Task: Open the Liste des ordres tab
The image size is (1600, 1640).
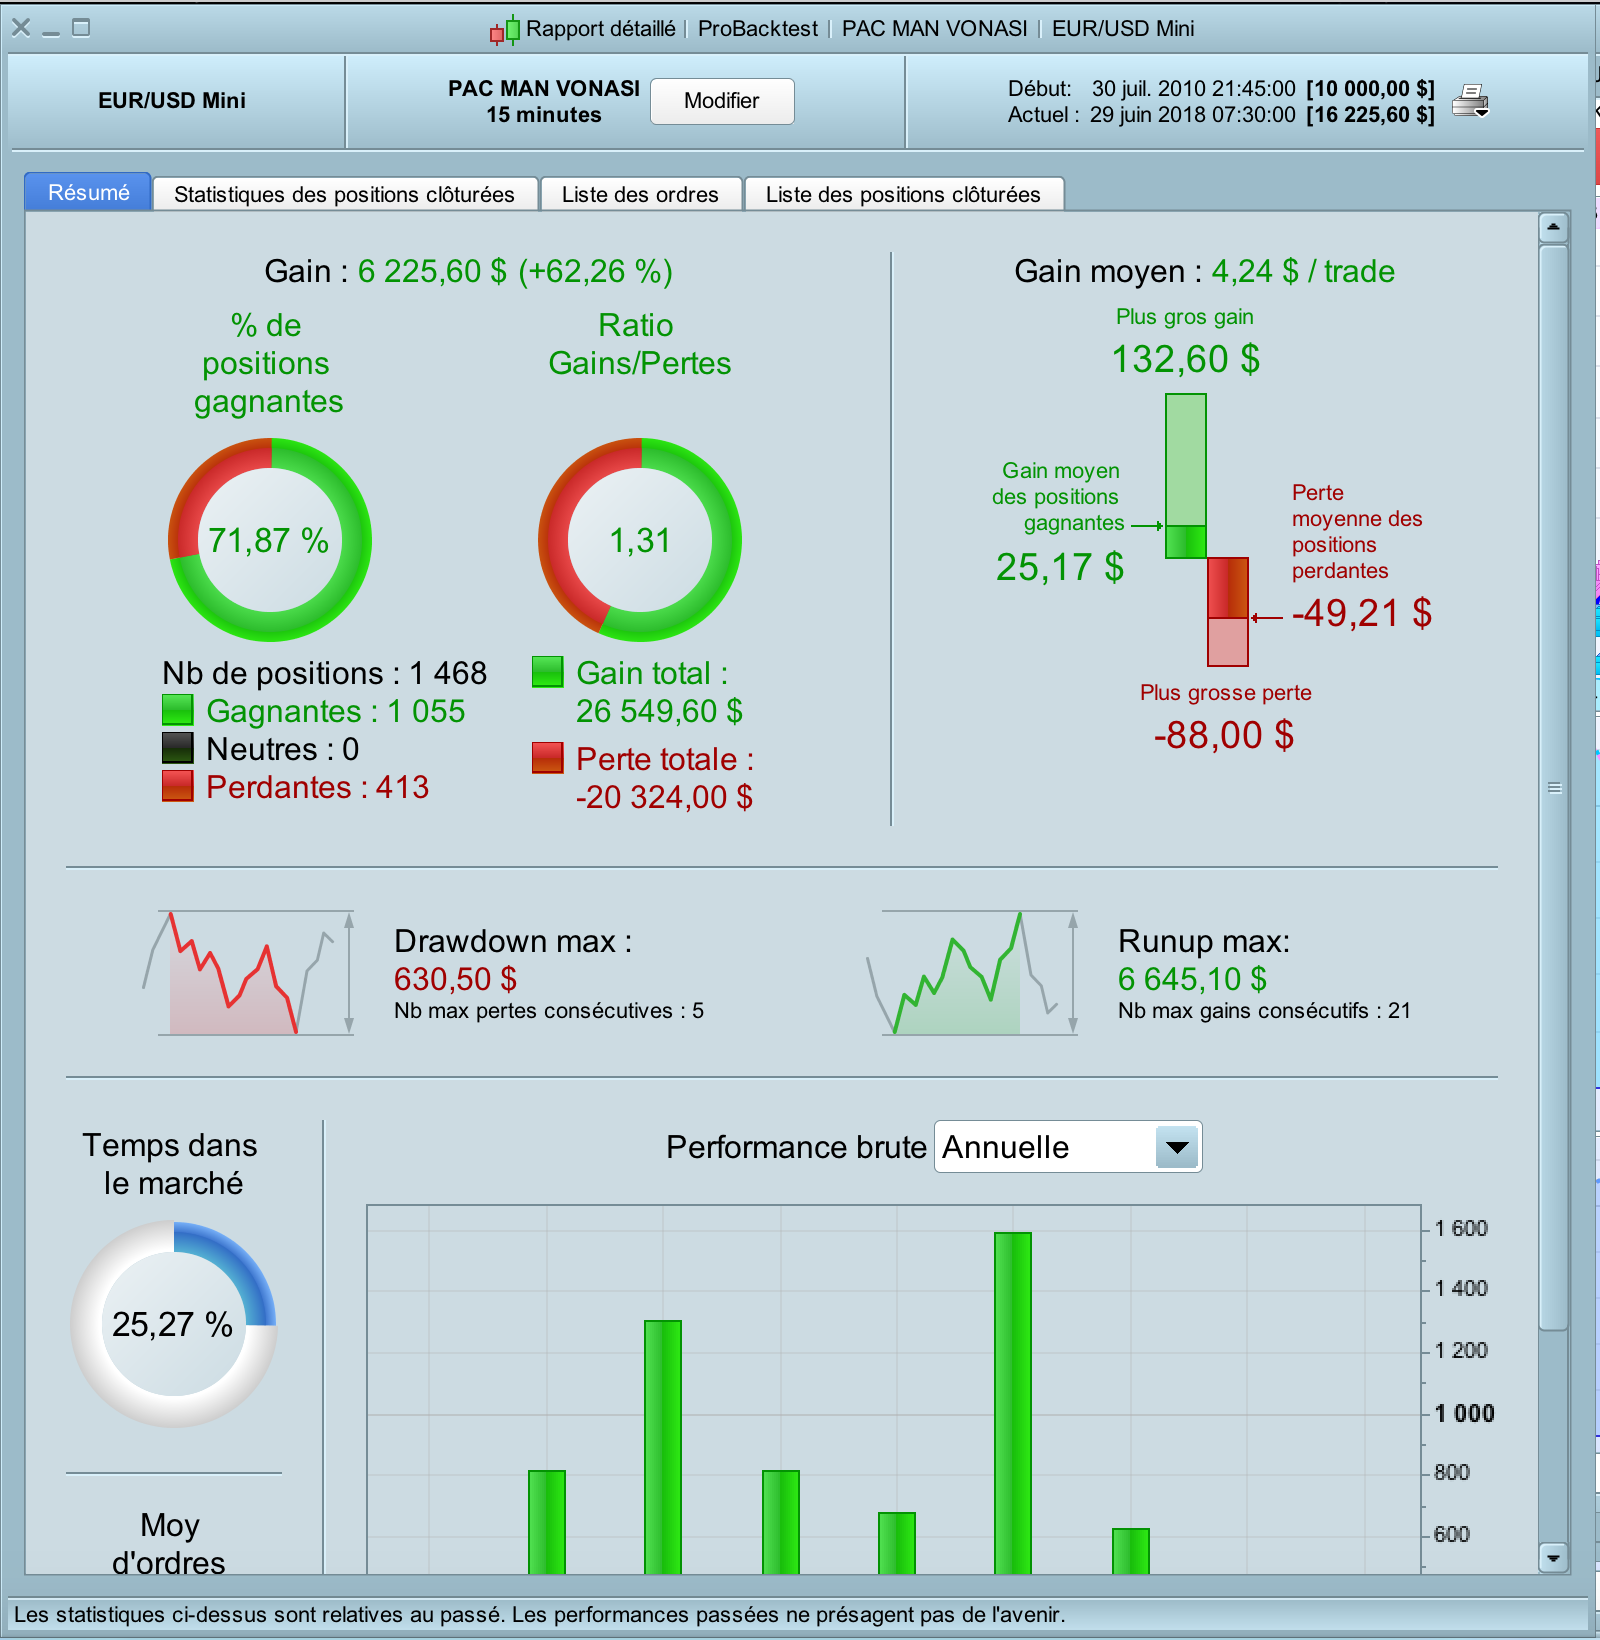Action: [x=640, y=194]
